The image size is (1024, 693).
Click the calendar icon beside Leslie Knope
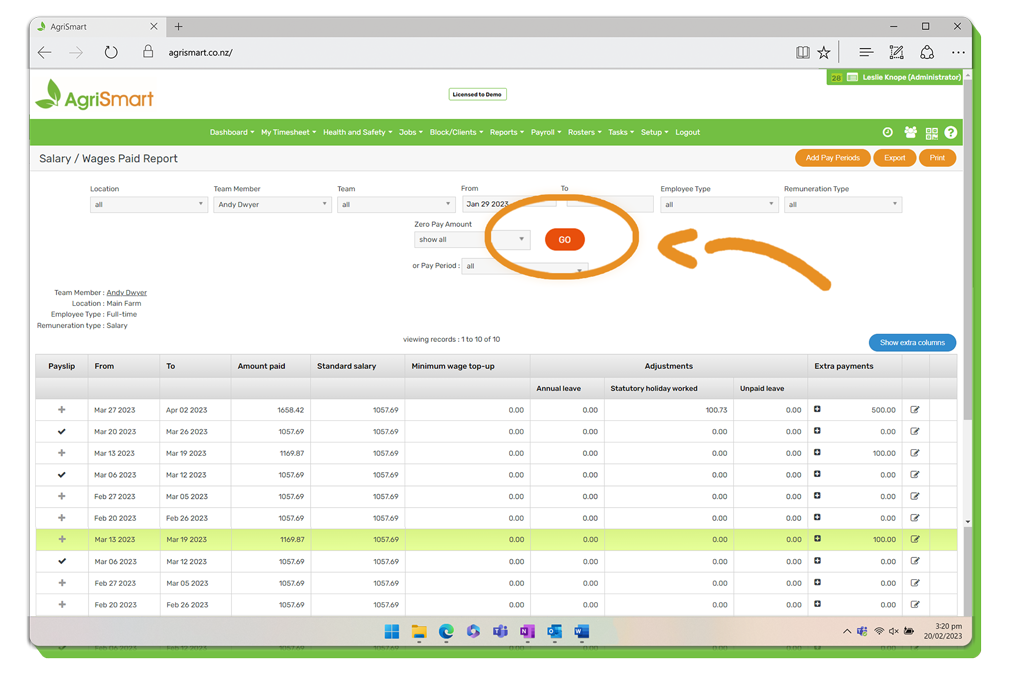coord(852,77)
